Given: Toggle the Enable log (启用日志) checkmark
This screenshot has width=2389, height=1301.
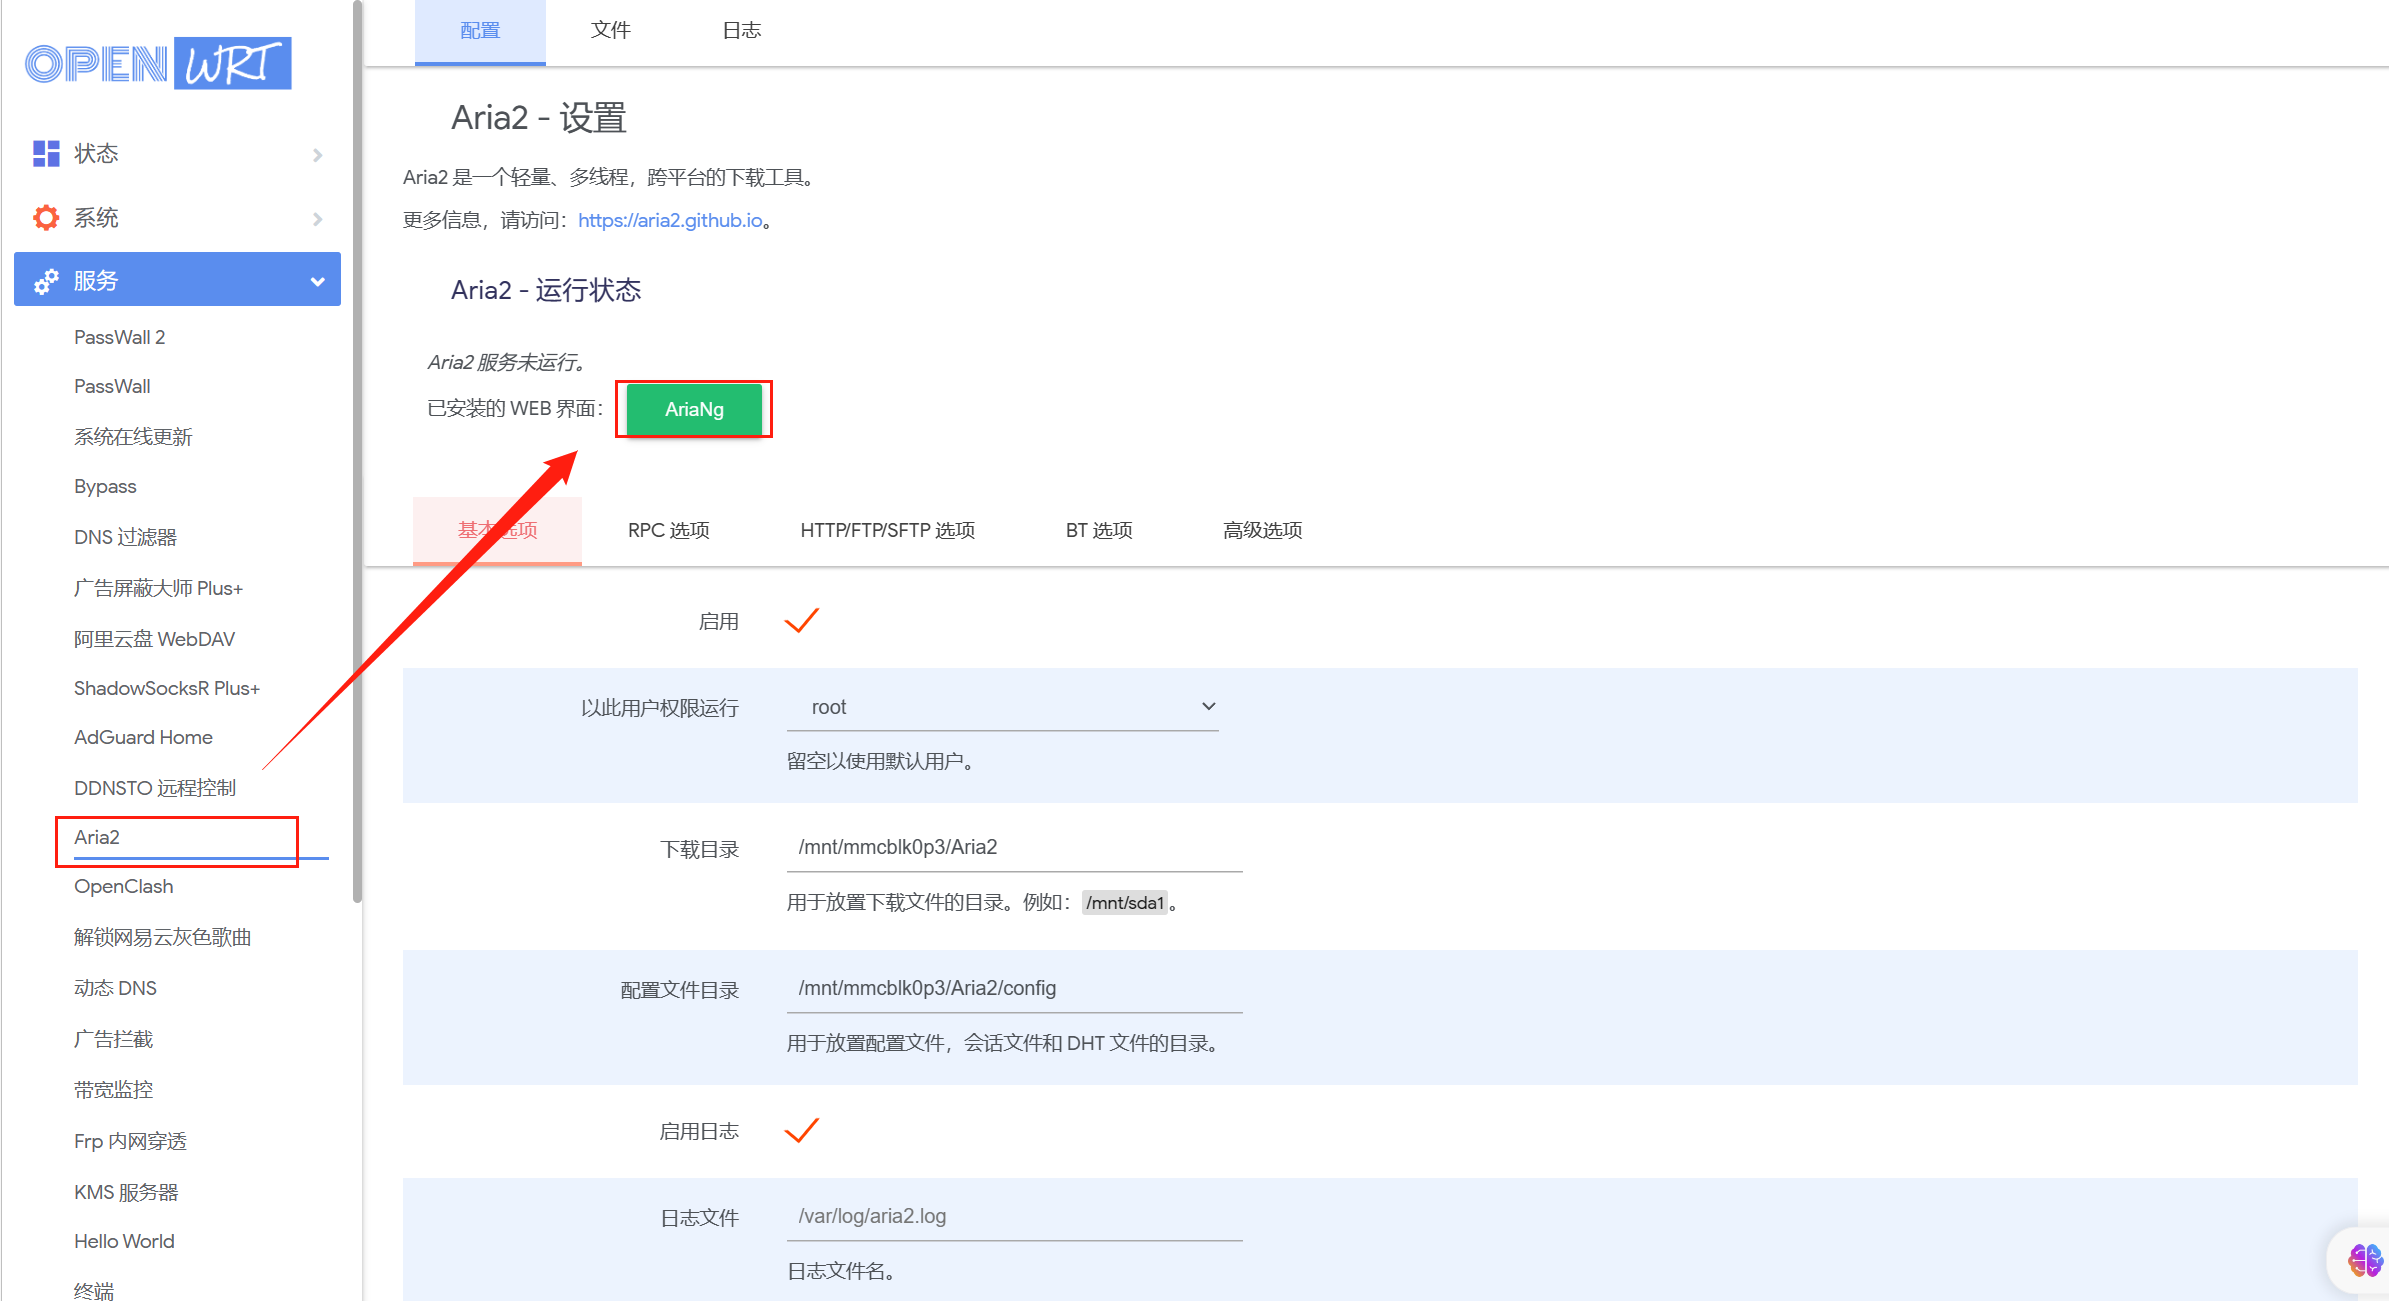Looking at the screenshot, I should [x=802, y=1131].
